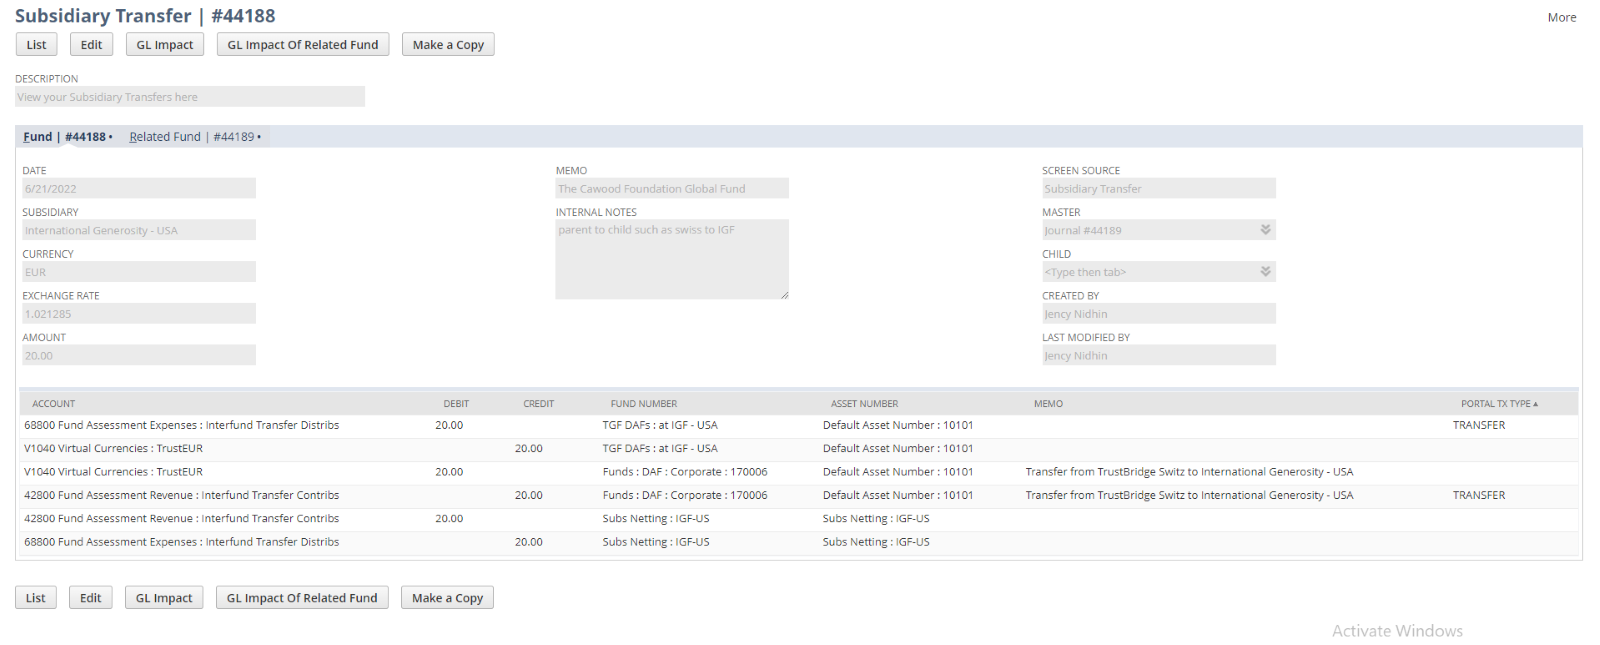Switch to Related Fund #44189 tab

[194, 137]
